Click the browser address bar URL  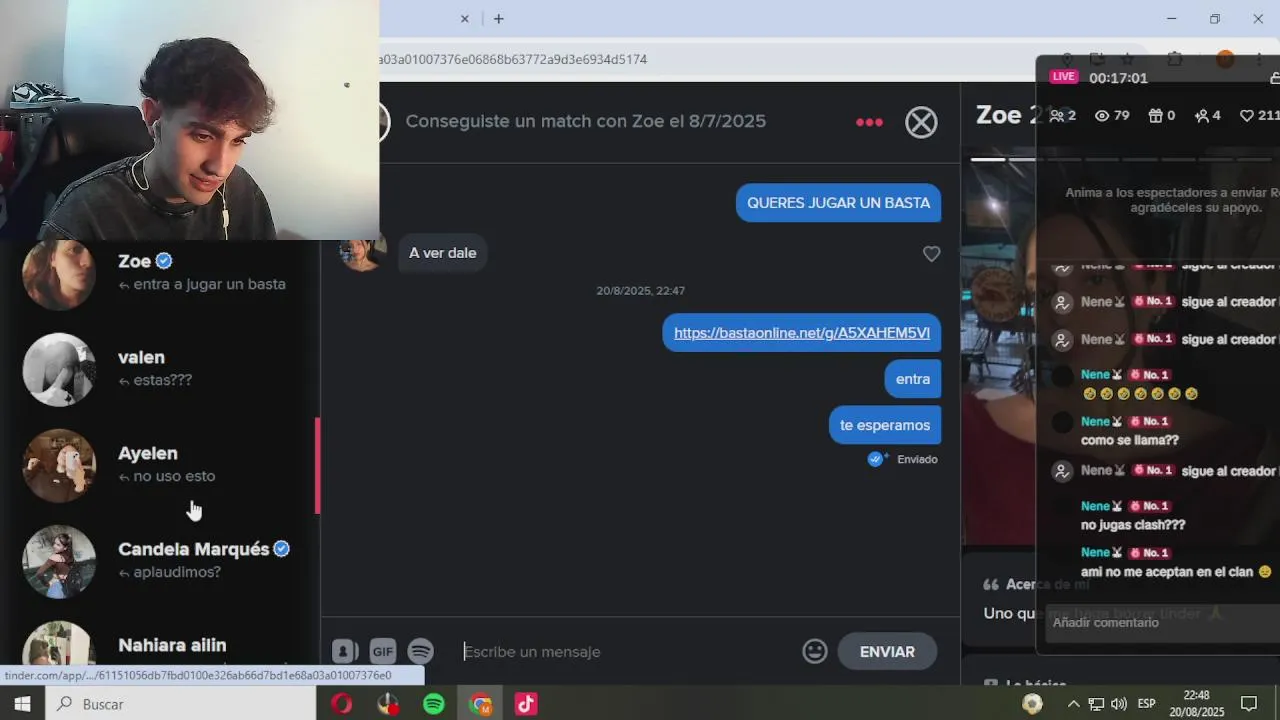click(x=513, y=59)
